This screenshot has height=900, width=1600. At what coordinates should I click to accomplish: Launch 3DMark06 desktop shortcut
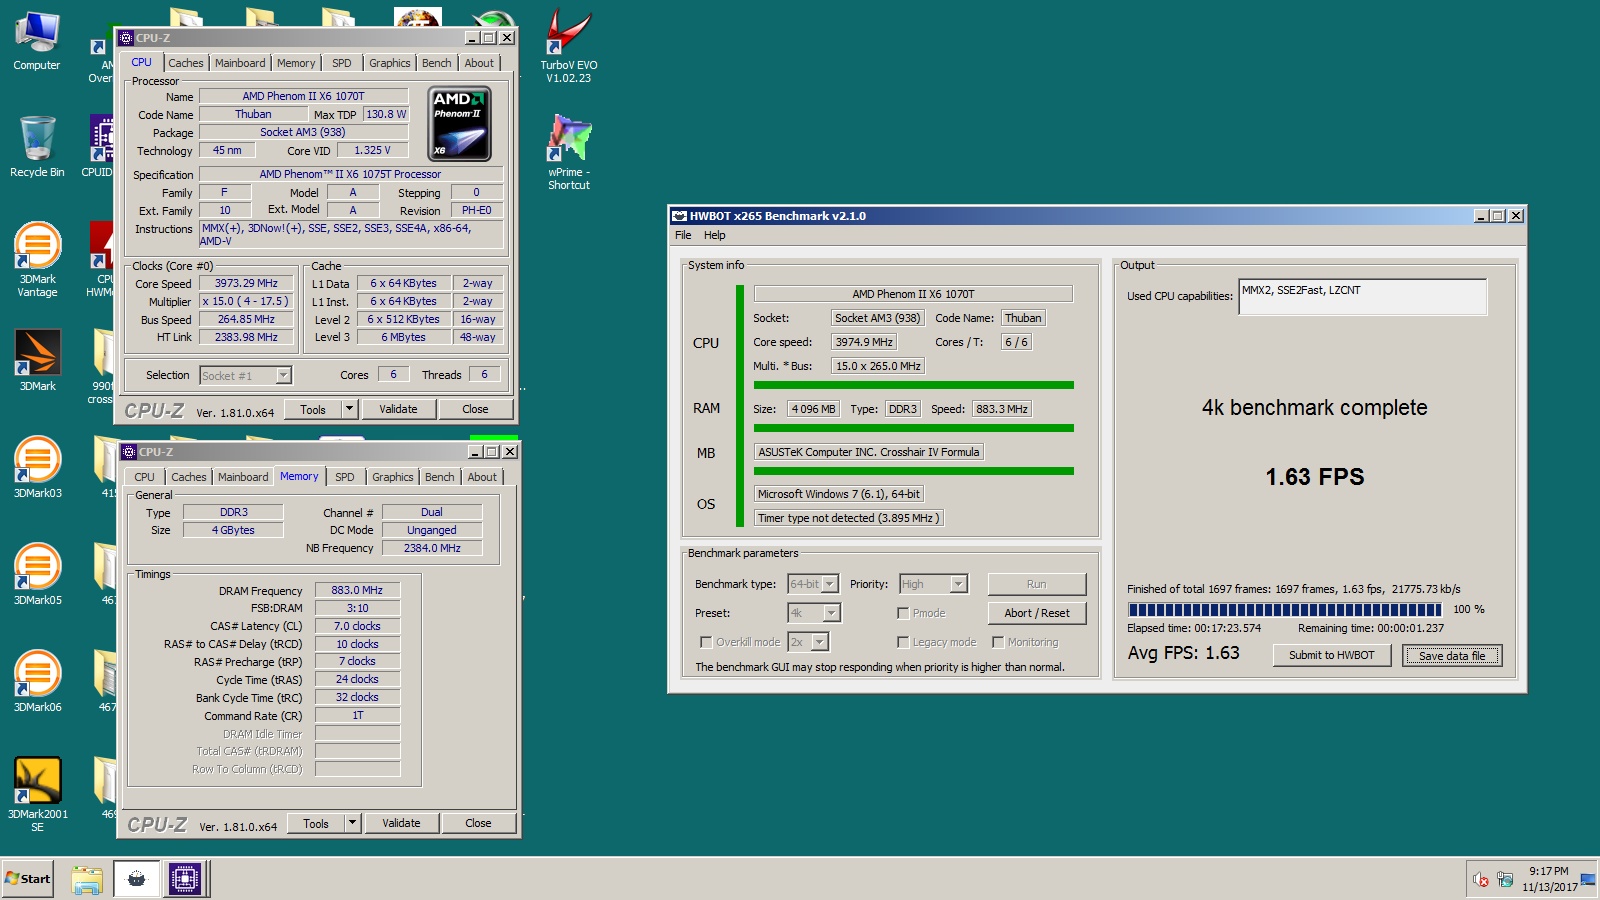(x=37, y=681)
